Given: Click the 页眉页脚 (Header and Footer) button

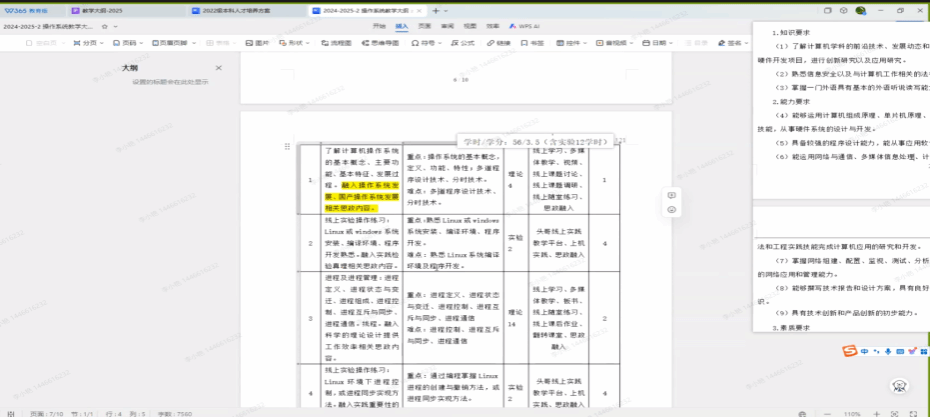Looking at the screenshot, I should point(170,43).
